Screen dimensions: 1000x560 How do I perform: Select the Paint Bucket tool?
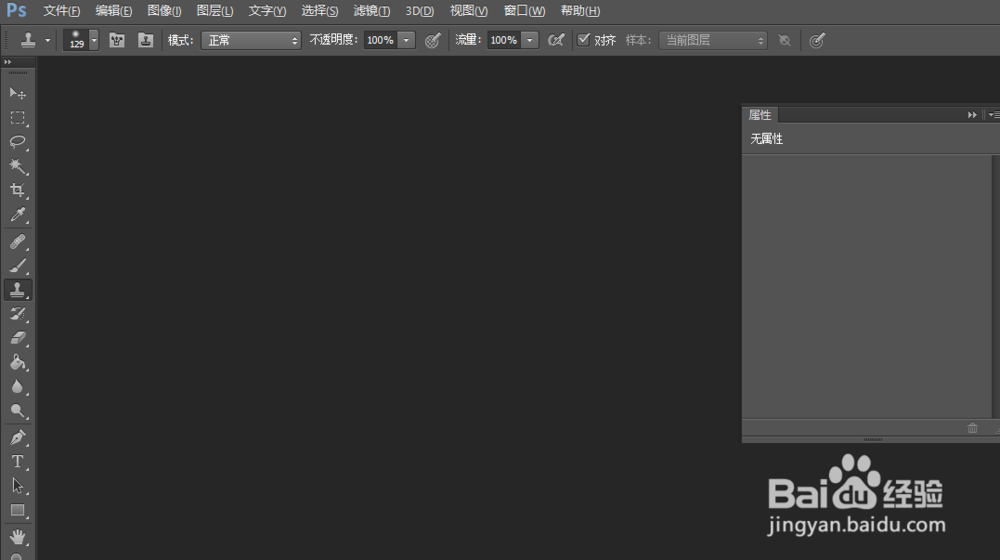[17, 362]
